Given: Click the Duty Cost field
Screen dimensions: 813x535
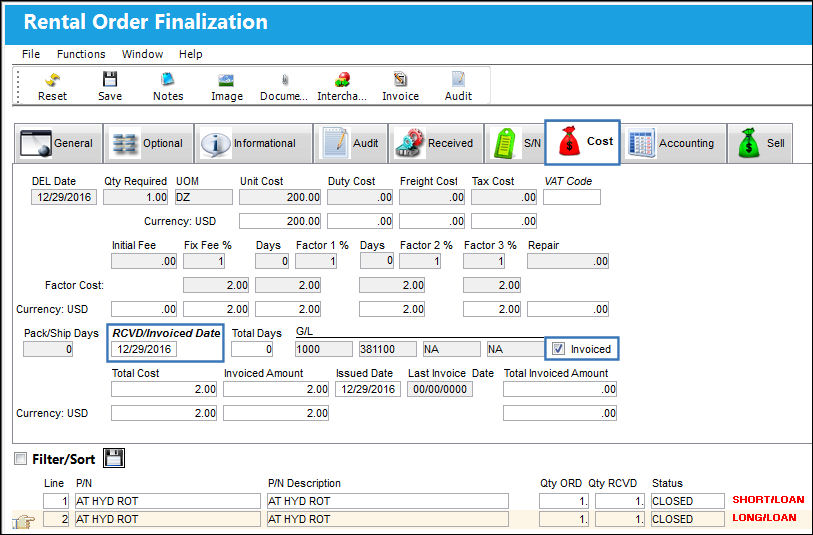Looking at the screenshot, I should (x=360, y=198).
